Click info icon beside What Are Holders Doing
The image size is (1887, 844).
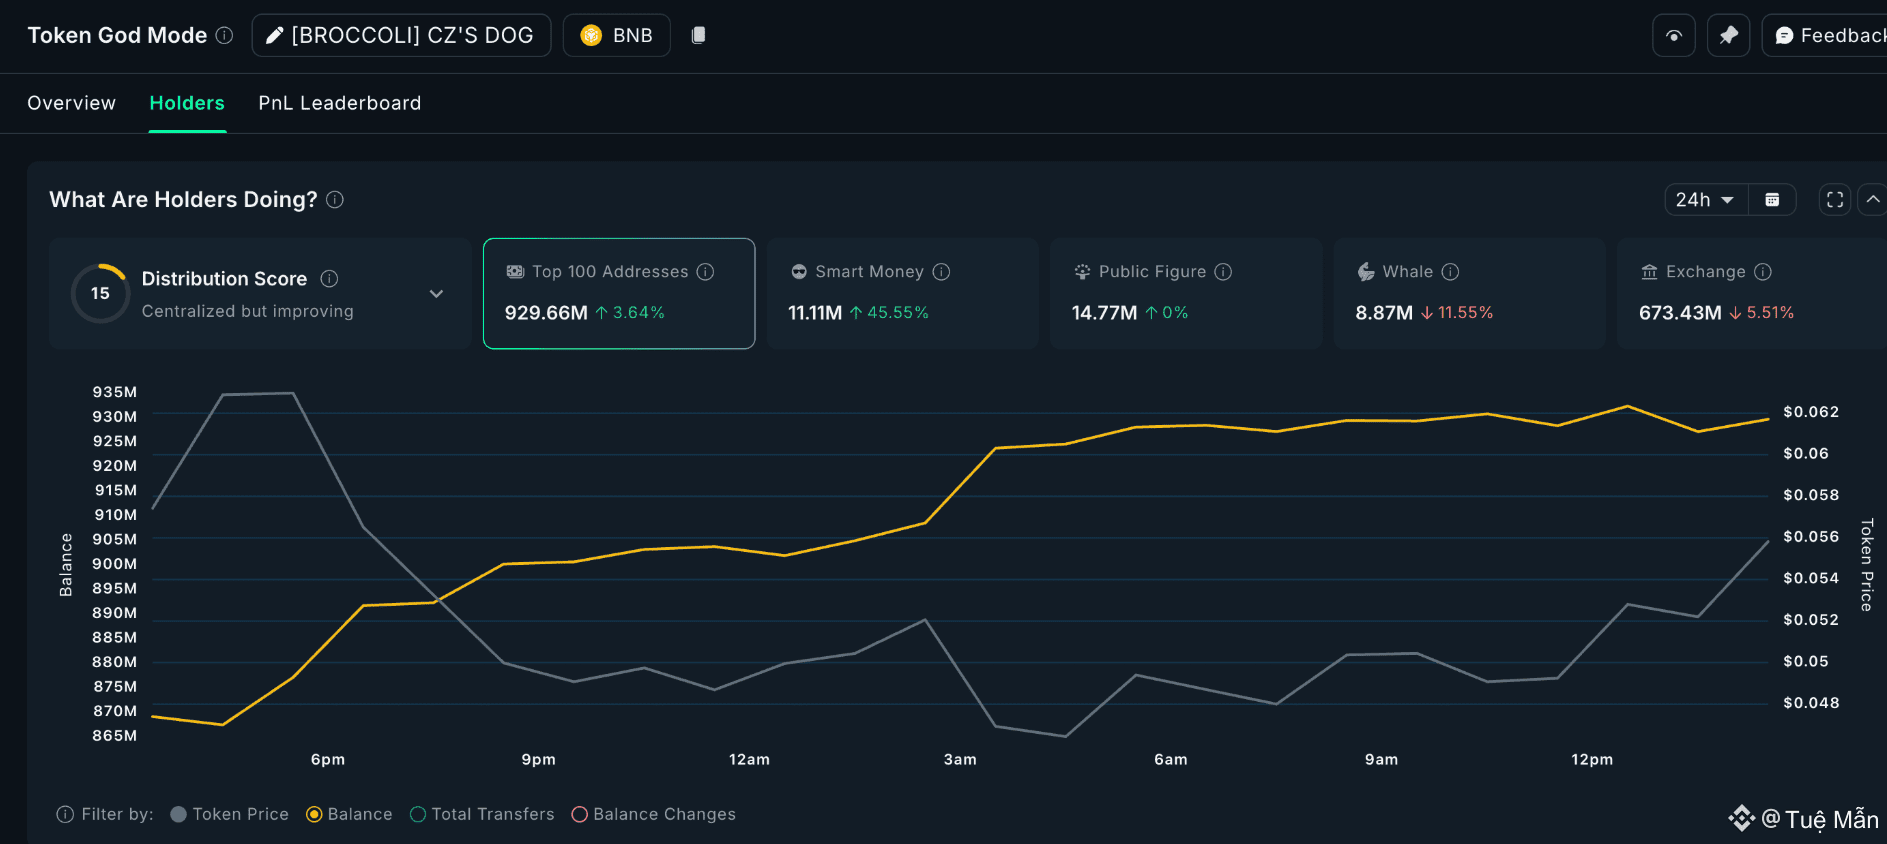tap(335, 200)
